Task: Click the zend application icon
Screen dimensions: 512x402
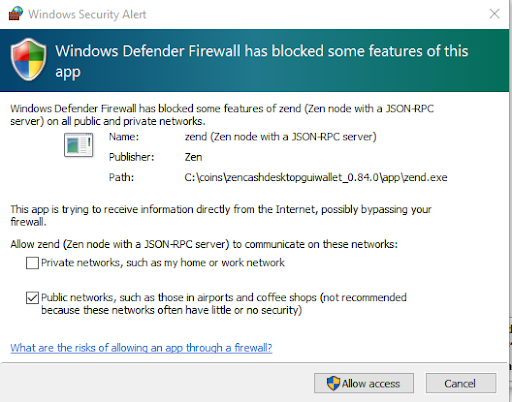Action: [79, 145]
